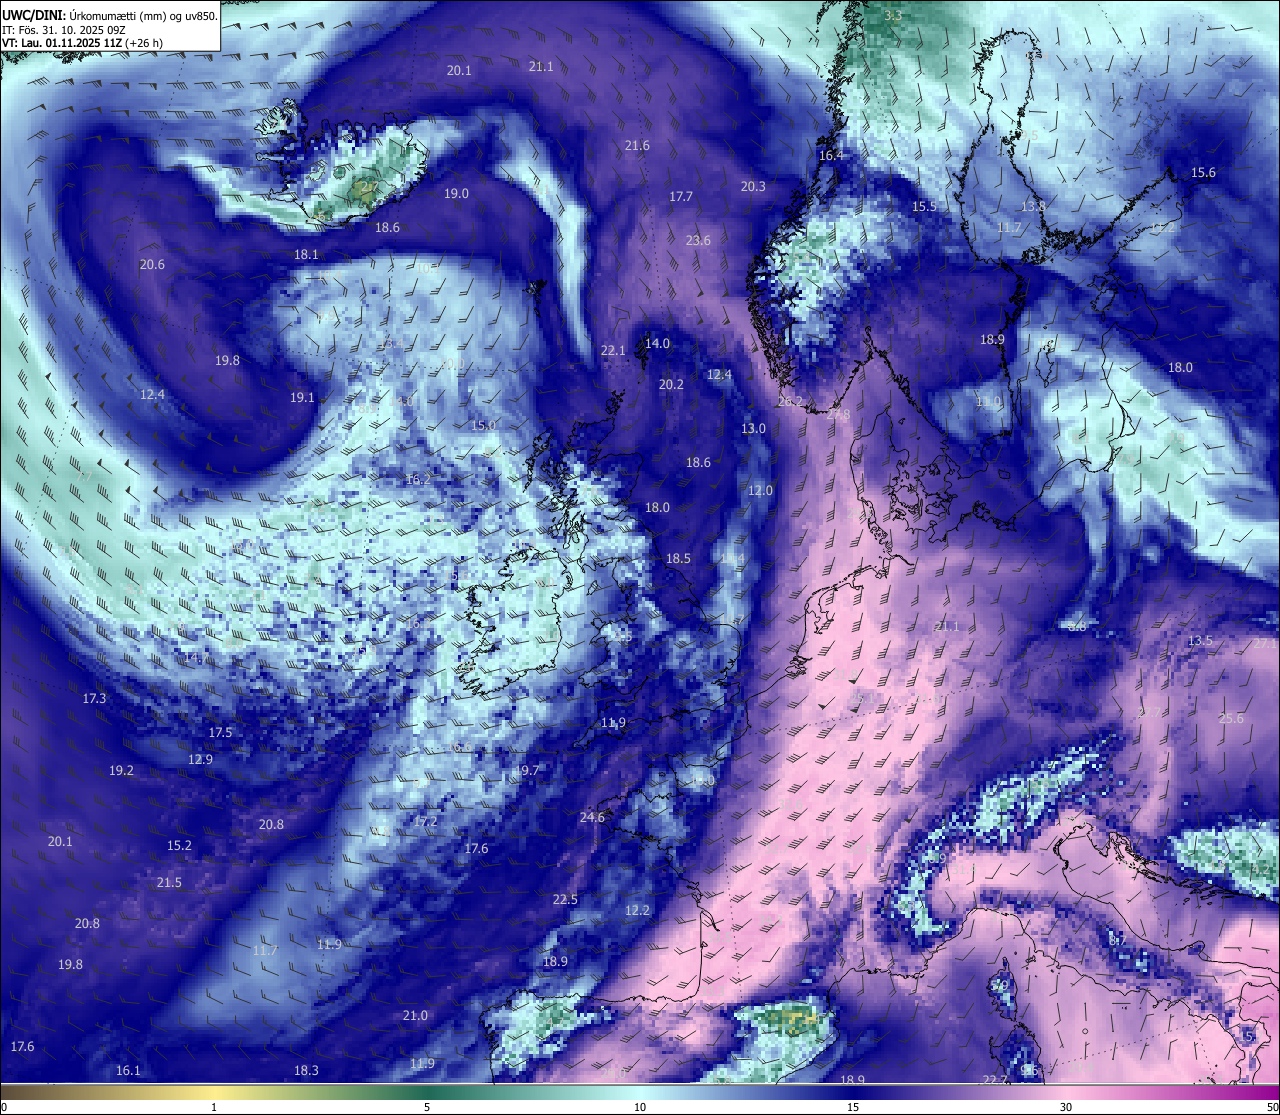
Task: Select the 25.6 value label
Action: click(x=1231, y=719)
